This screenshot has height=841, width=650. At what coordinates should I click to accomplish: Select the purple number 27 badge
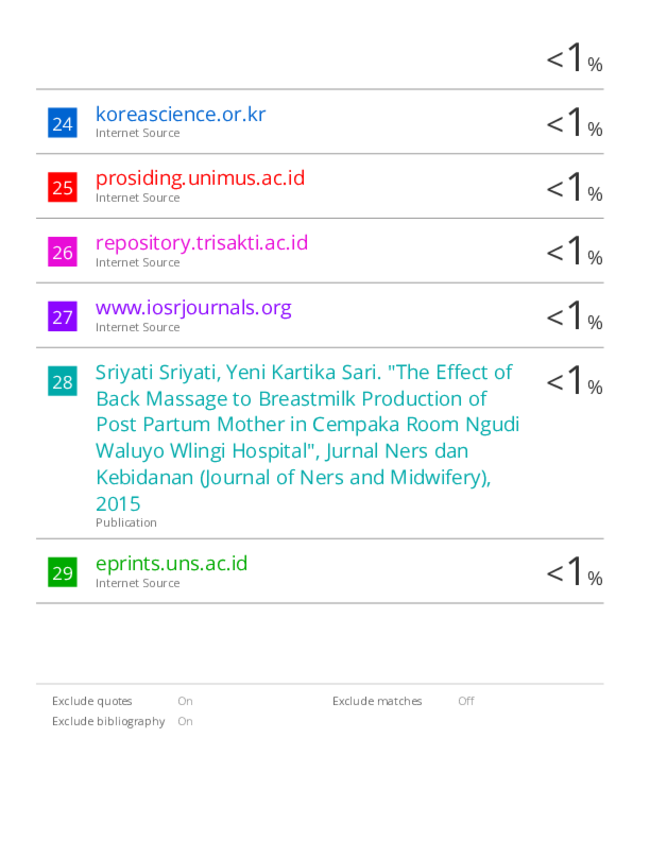tap(62, 317)
